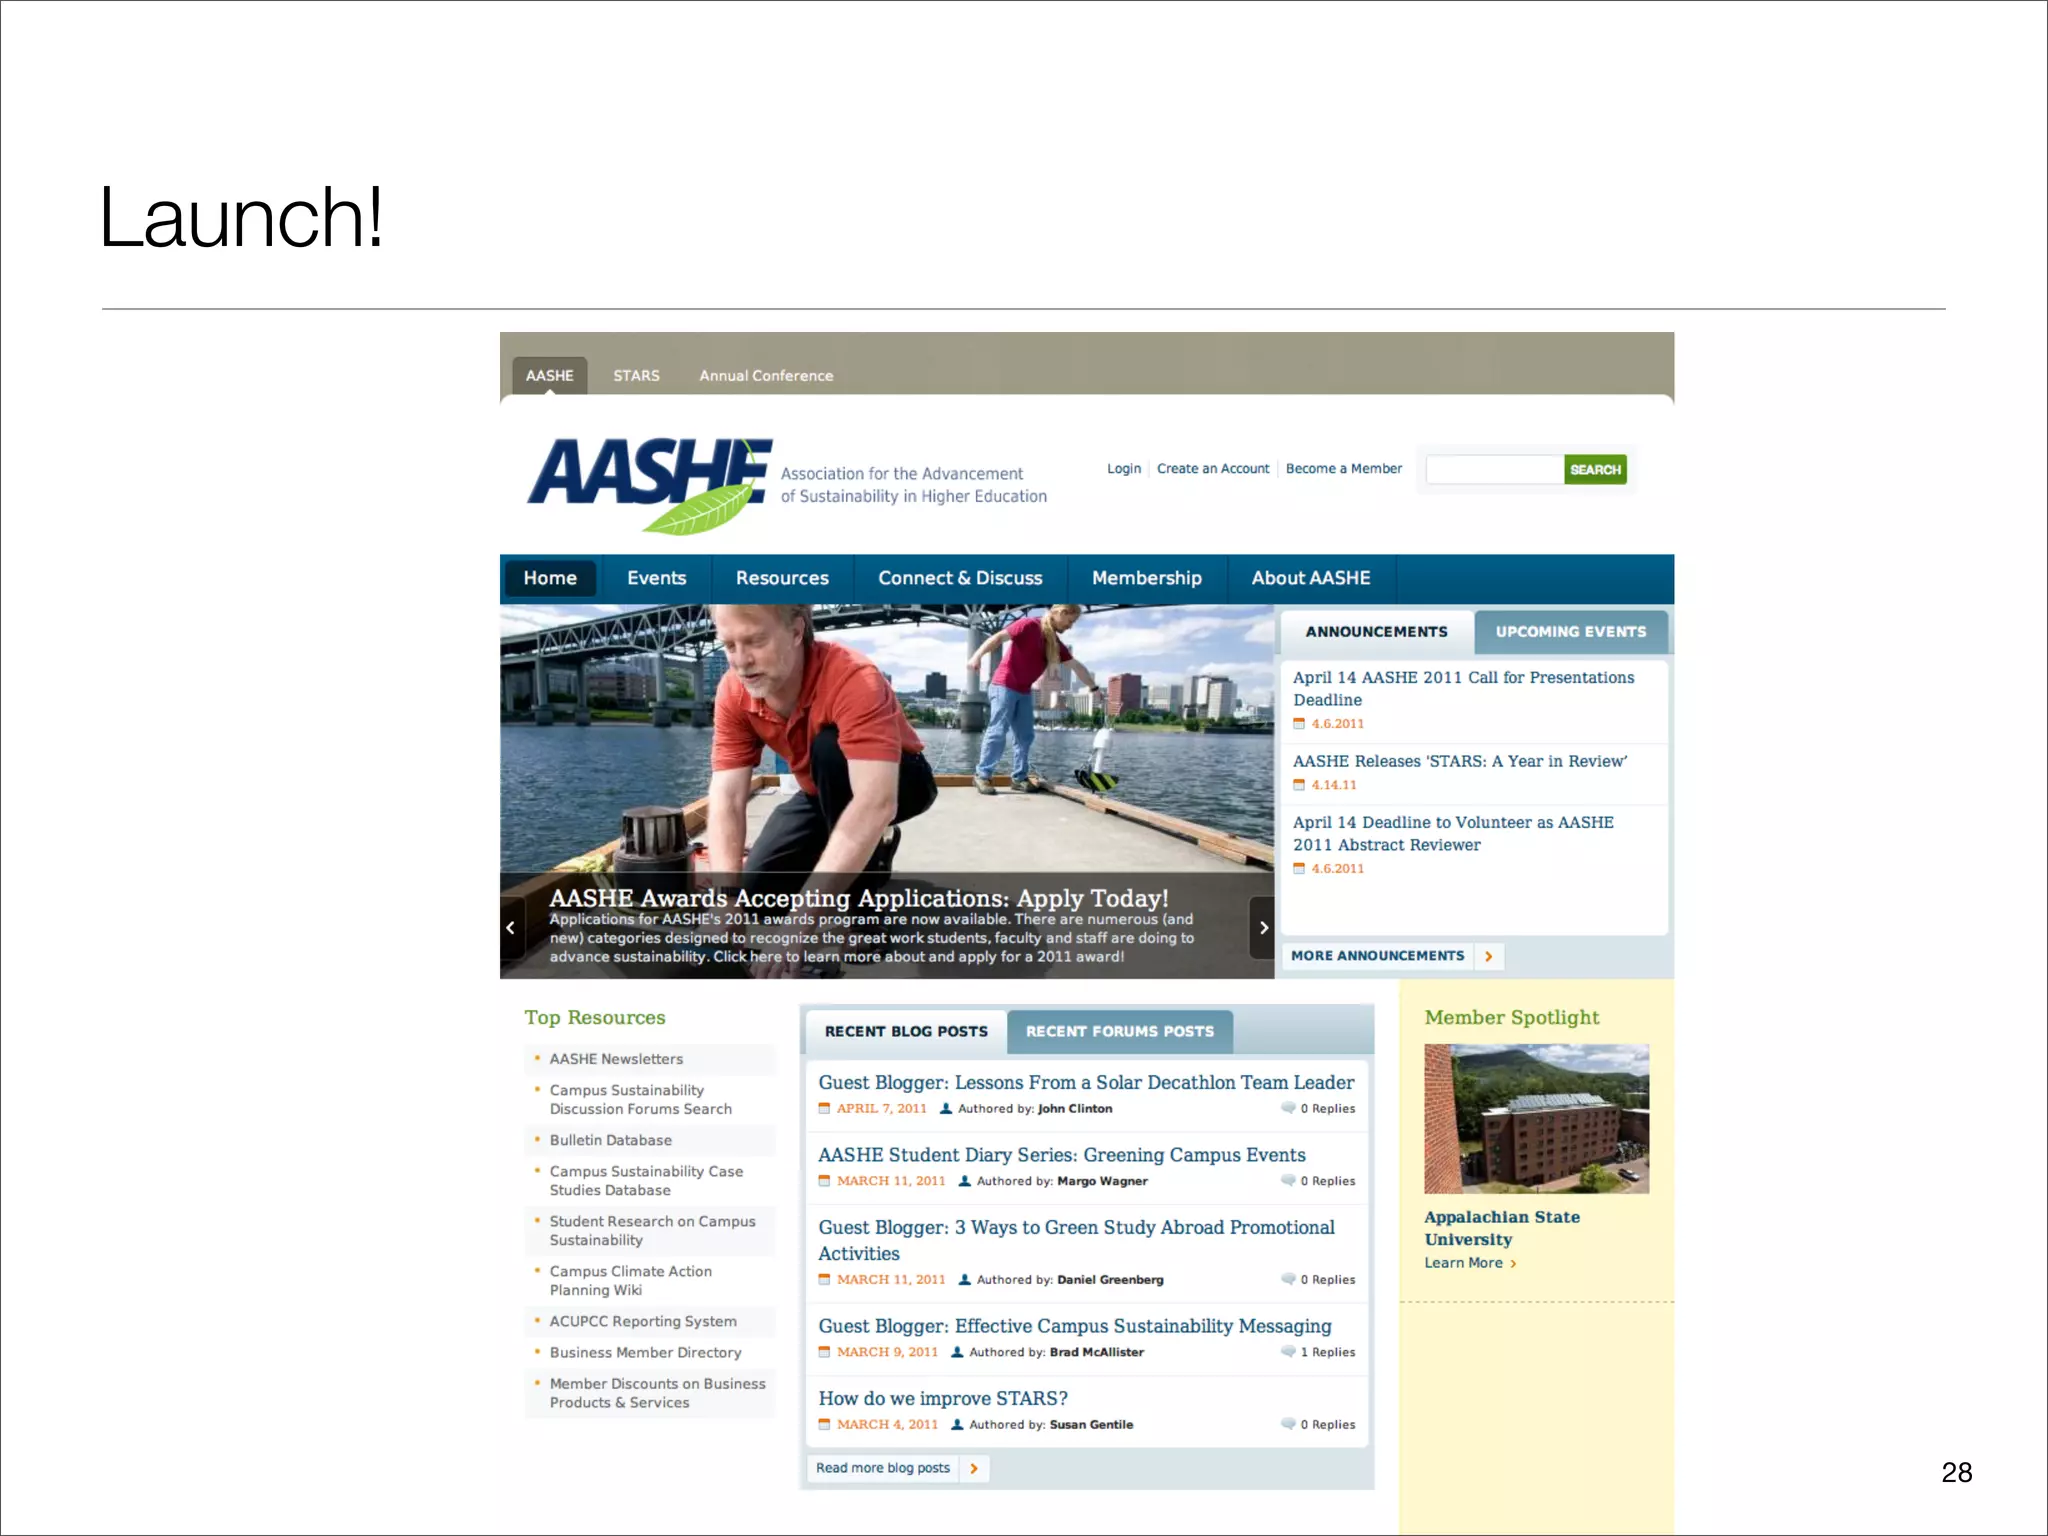Open the Bulletin Database resource link

(610, 1140)
